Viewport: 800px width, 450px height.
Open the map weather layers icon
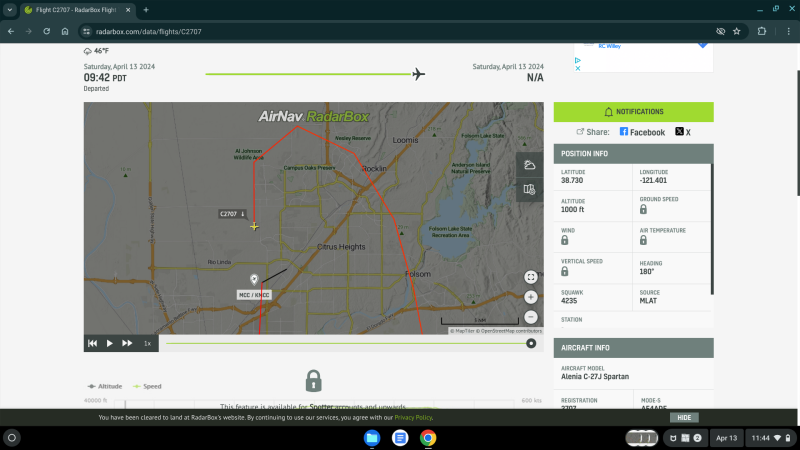(530, 165)
